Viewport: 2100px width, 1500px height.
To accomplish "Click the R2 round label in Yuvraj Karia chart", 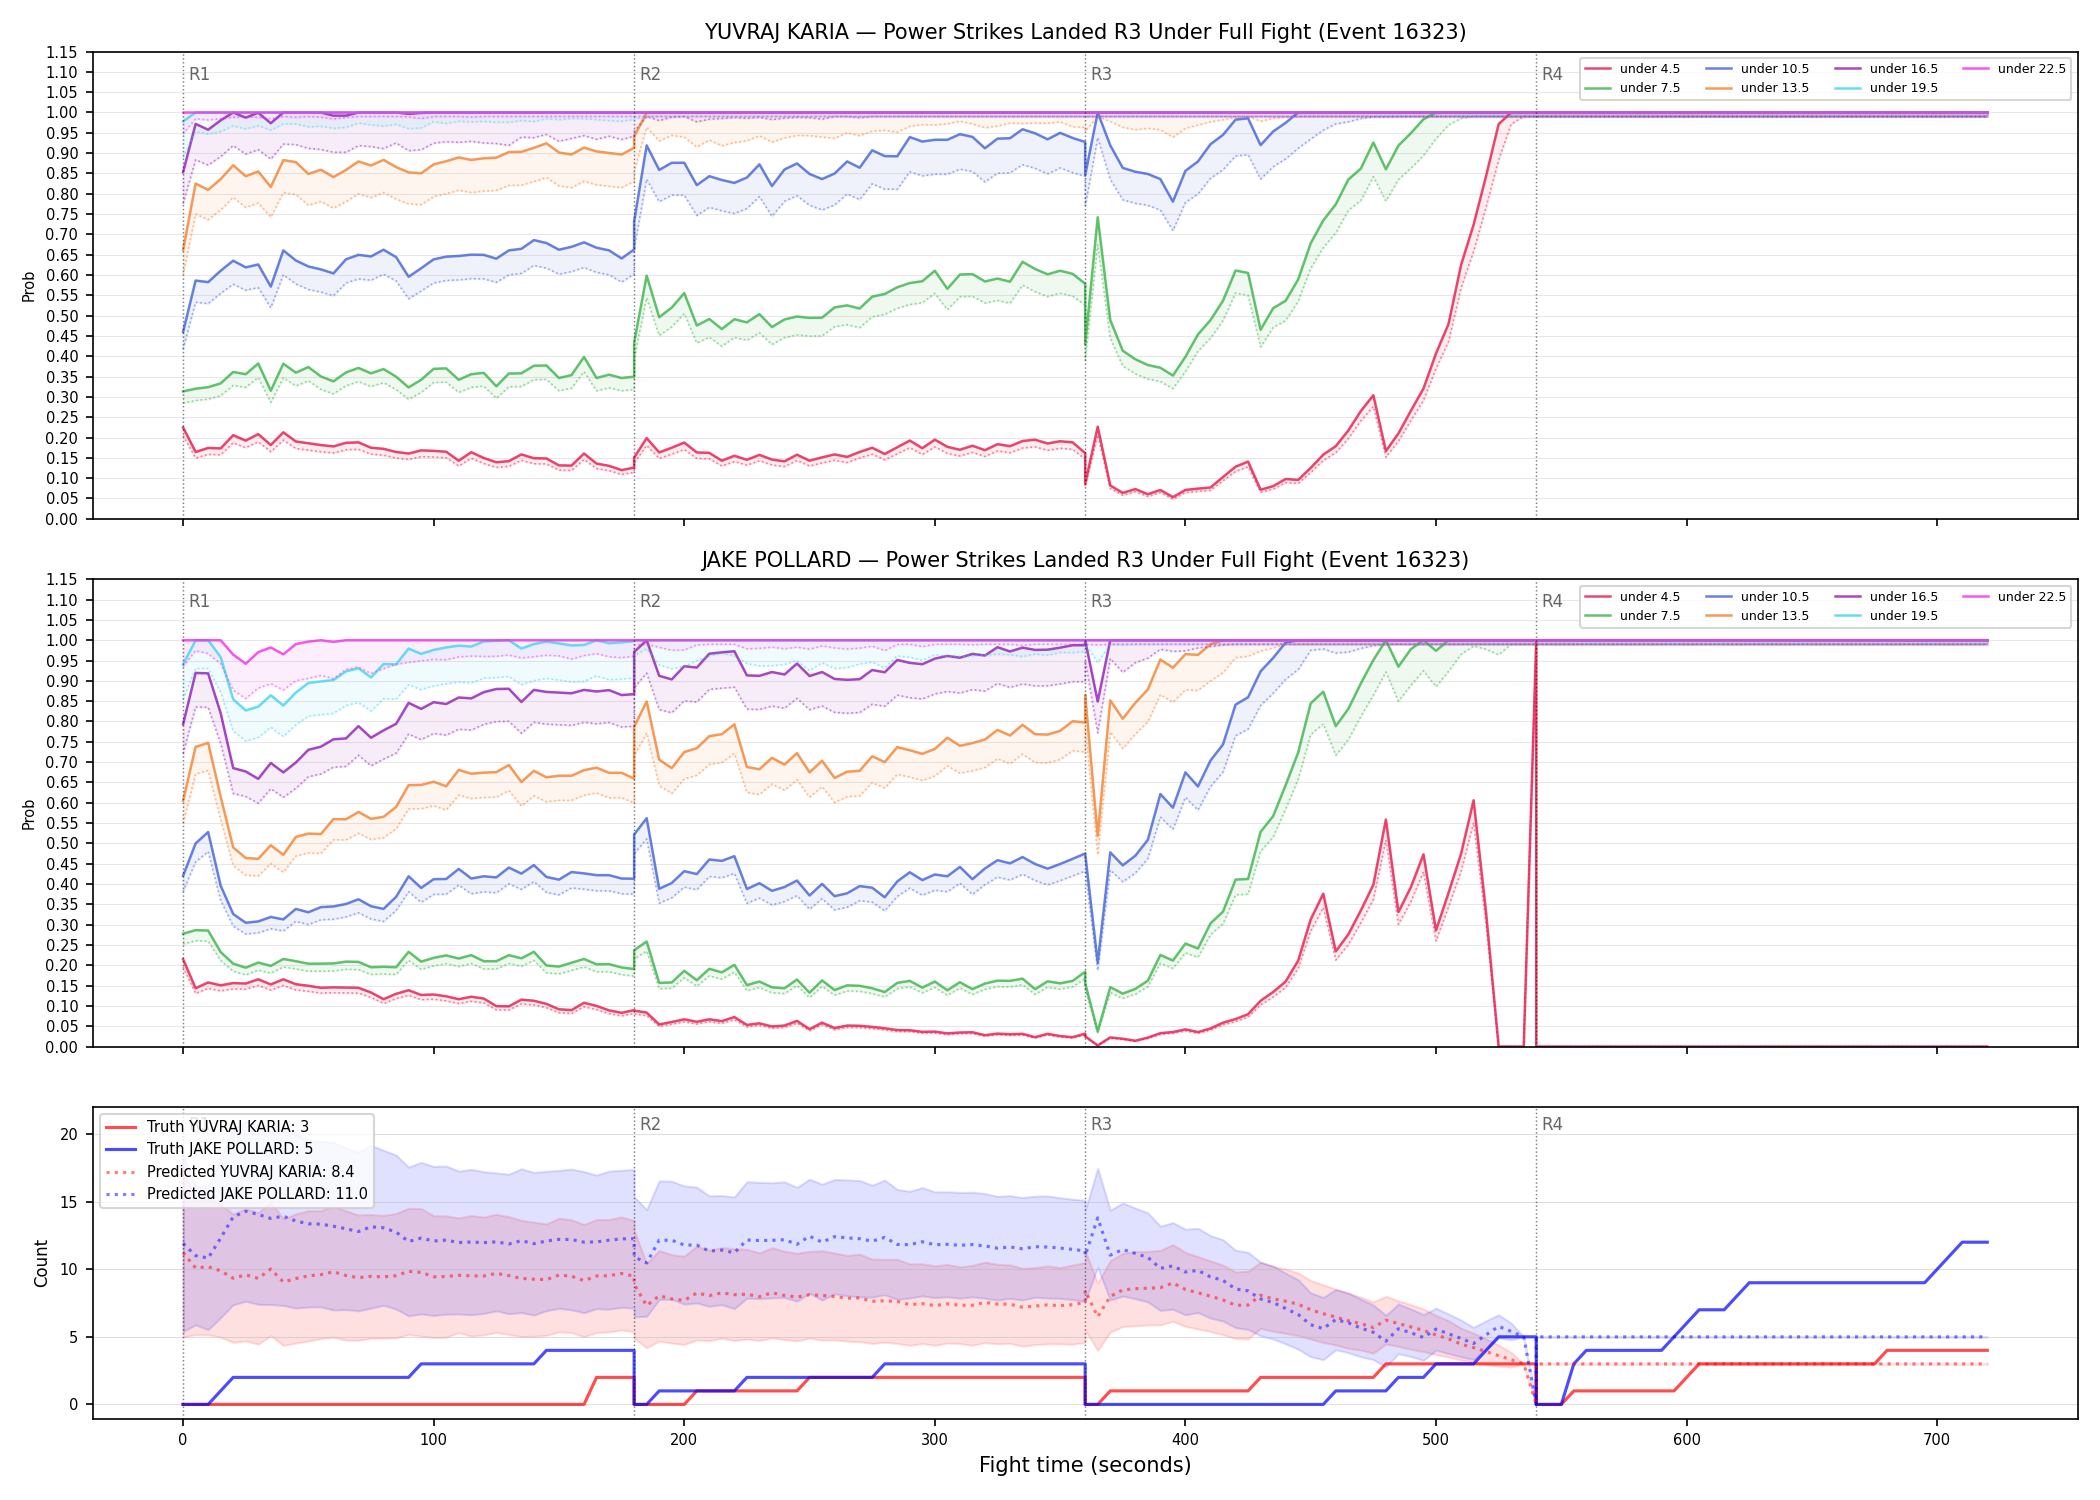I will 650,74.
